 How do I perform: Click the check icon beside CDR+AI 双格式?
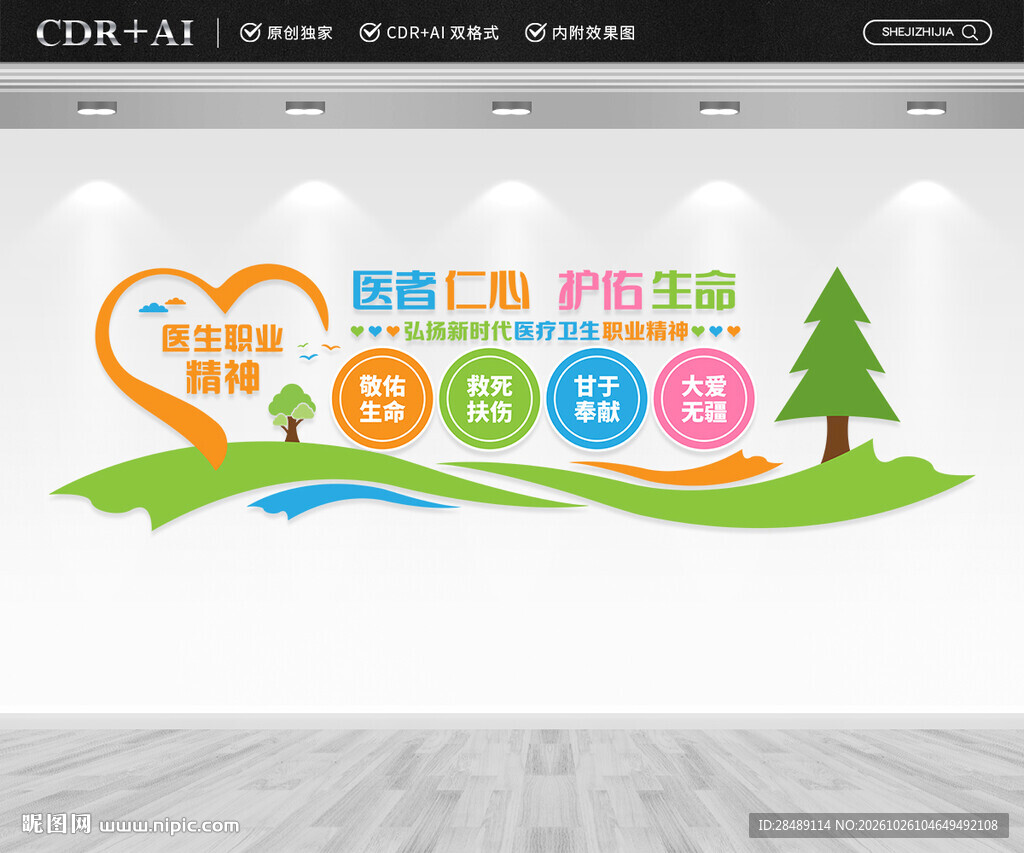coord(370,32)
